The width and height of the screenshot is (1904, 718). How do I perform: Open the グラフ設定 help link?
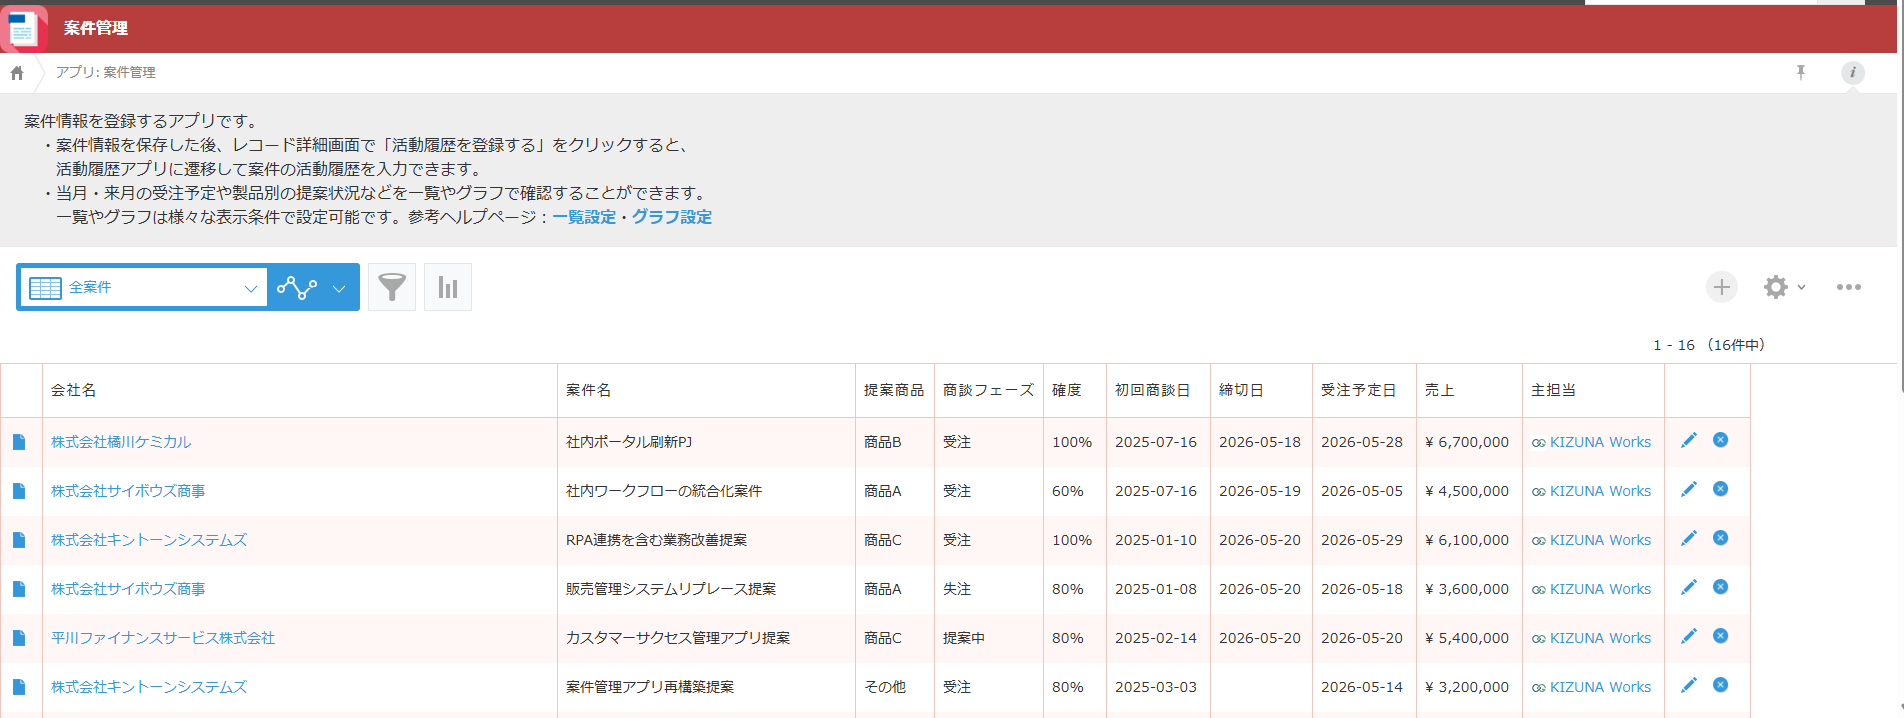tap(672, 217)
